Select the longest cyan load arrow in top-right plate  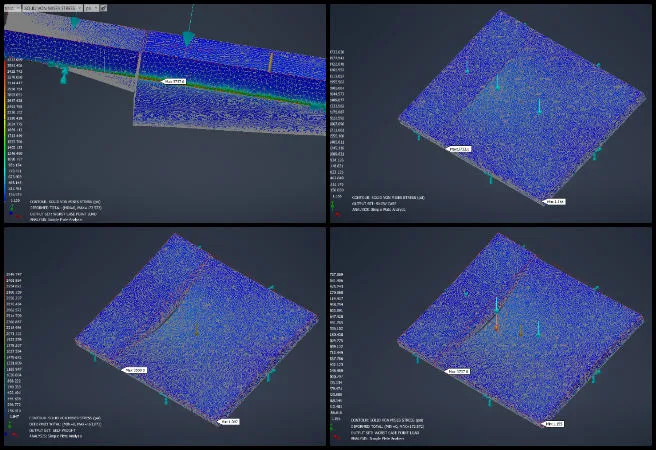(539, 106)
